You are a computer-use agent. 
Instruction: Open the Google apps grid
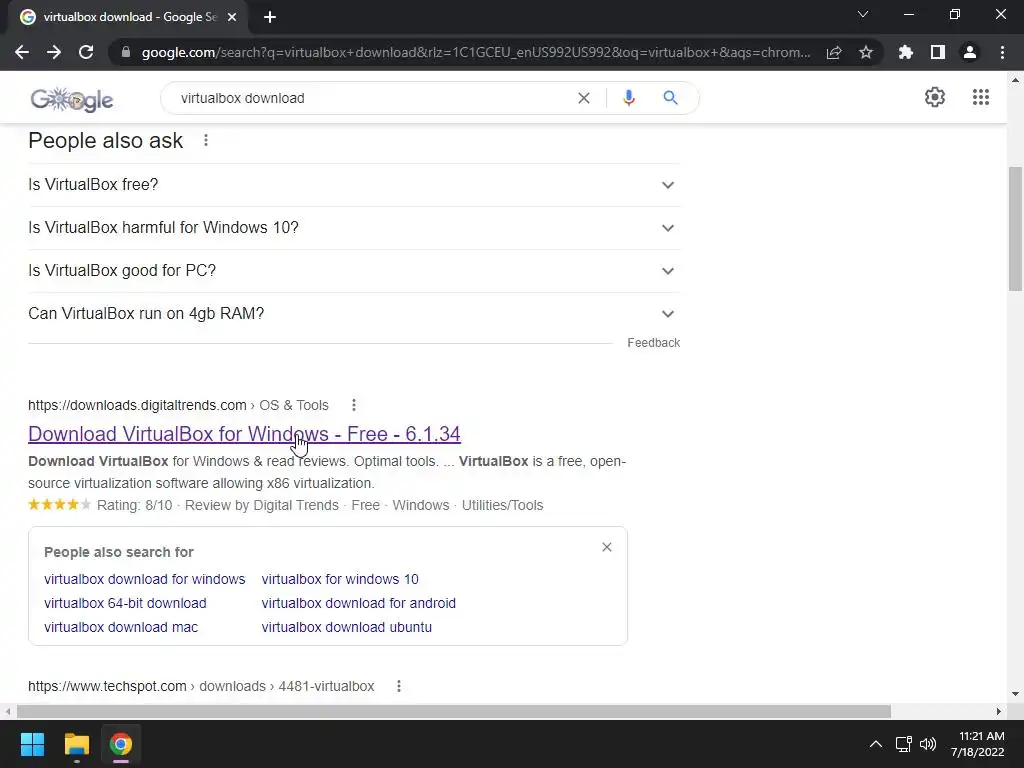click(x=981, y=97)
